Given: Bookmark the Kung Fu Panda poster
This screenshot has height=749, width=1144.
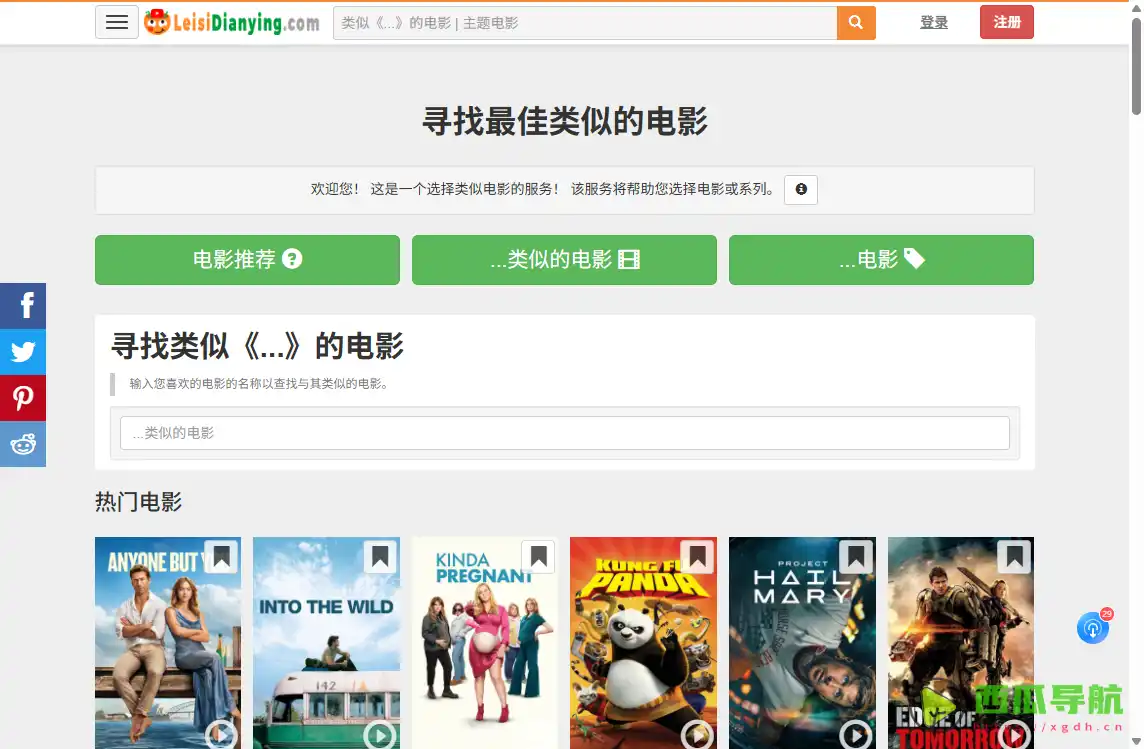Looking at the screenshot, I should [697, 557].
